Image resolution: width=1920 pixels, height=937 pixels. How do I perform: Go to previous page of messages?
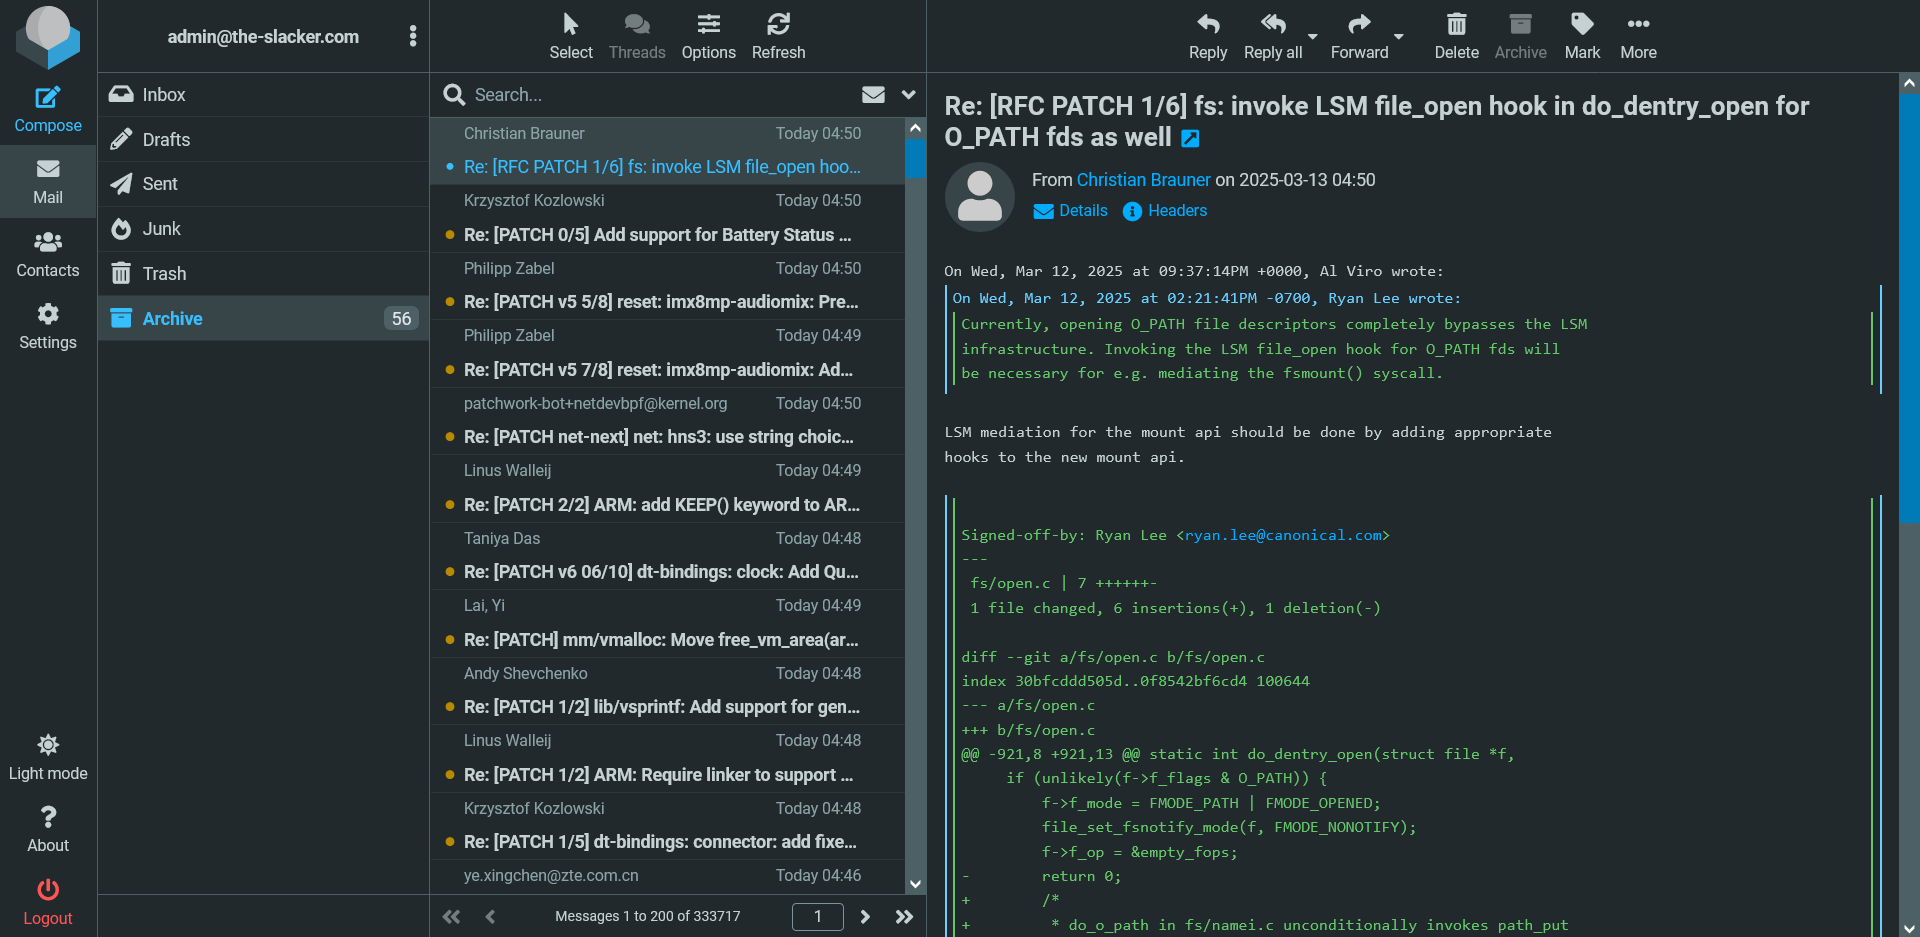click(490, 916)
